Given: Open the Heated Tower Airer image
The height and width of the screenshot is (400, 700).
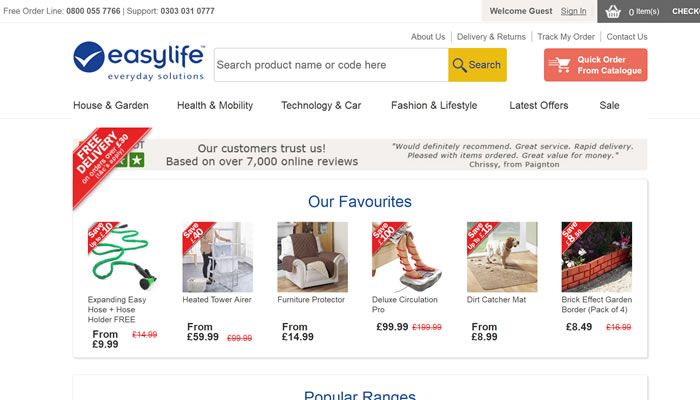Looking at the screenshot, I should [217, 256].
